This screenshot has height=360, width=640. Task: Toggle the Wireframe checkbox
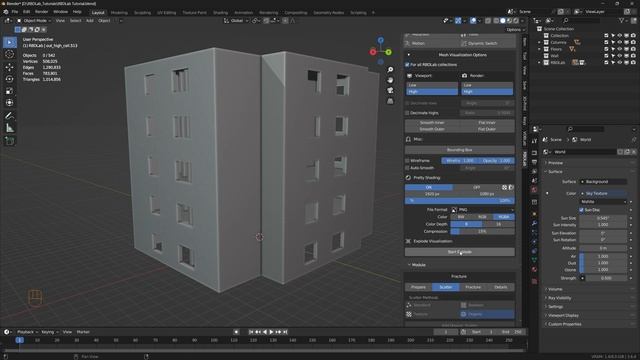pyautogui.click(x=407, y=161)
